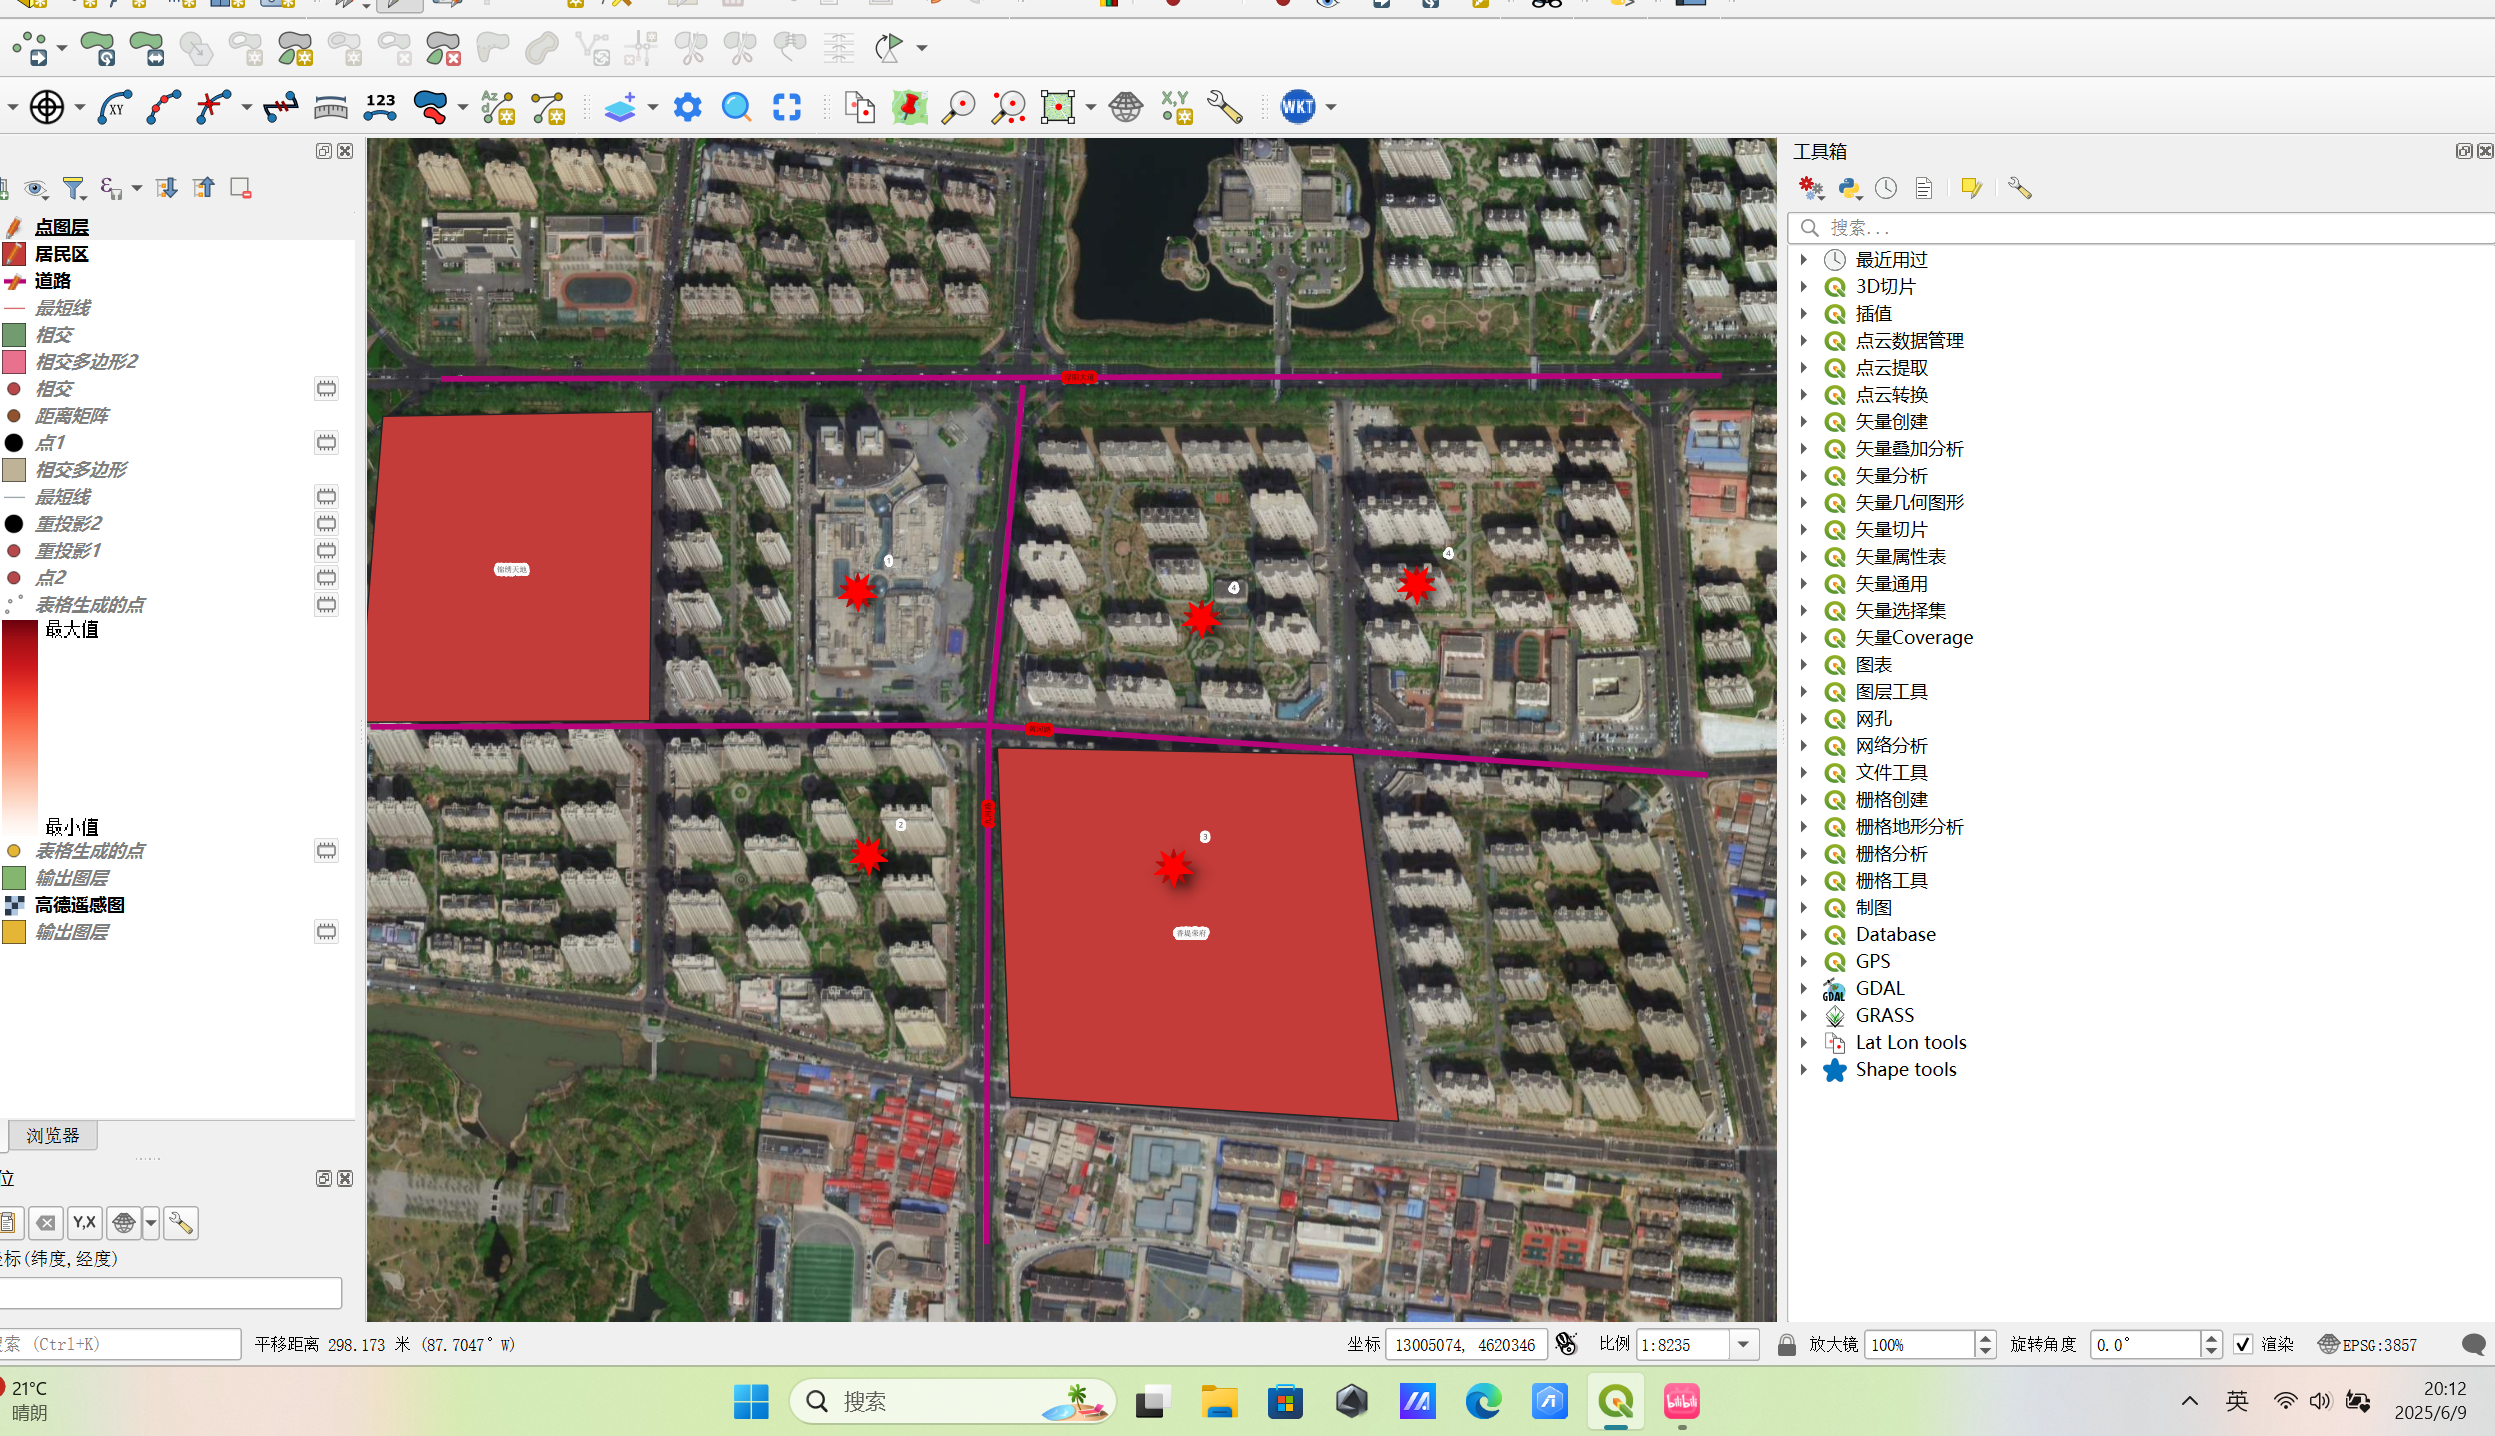Open toolbox options wrench icon

coord(2019,188)
